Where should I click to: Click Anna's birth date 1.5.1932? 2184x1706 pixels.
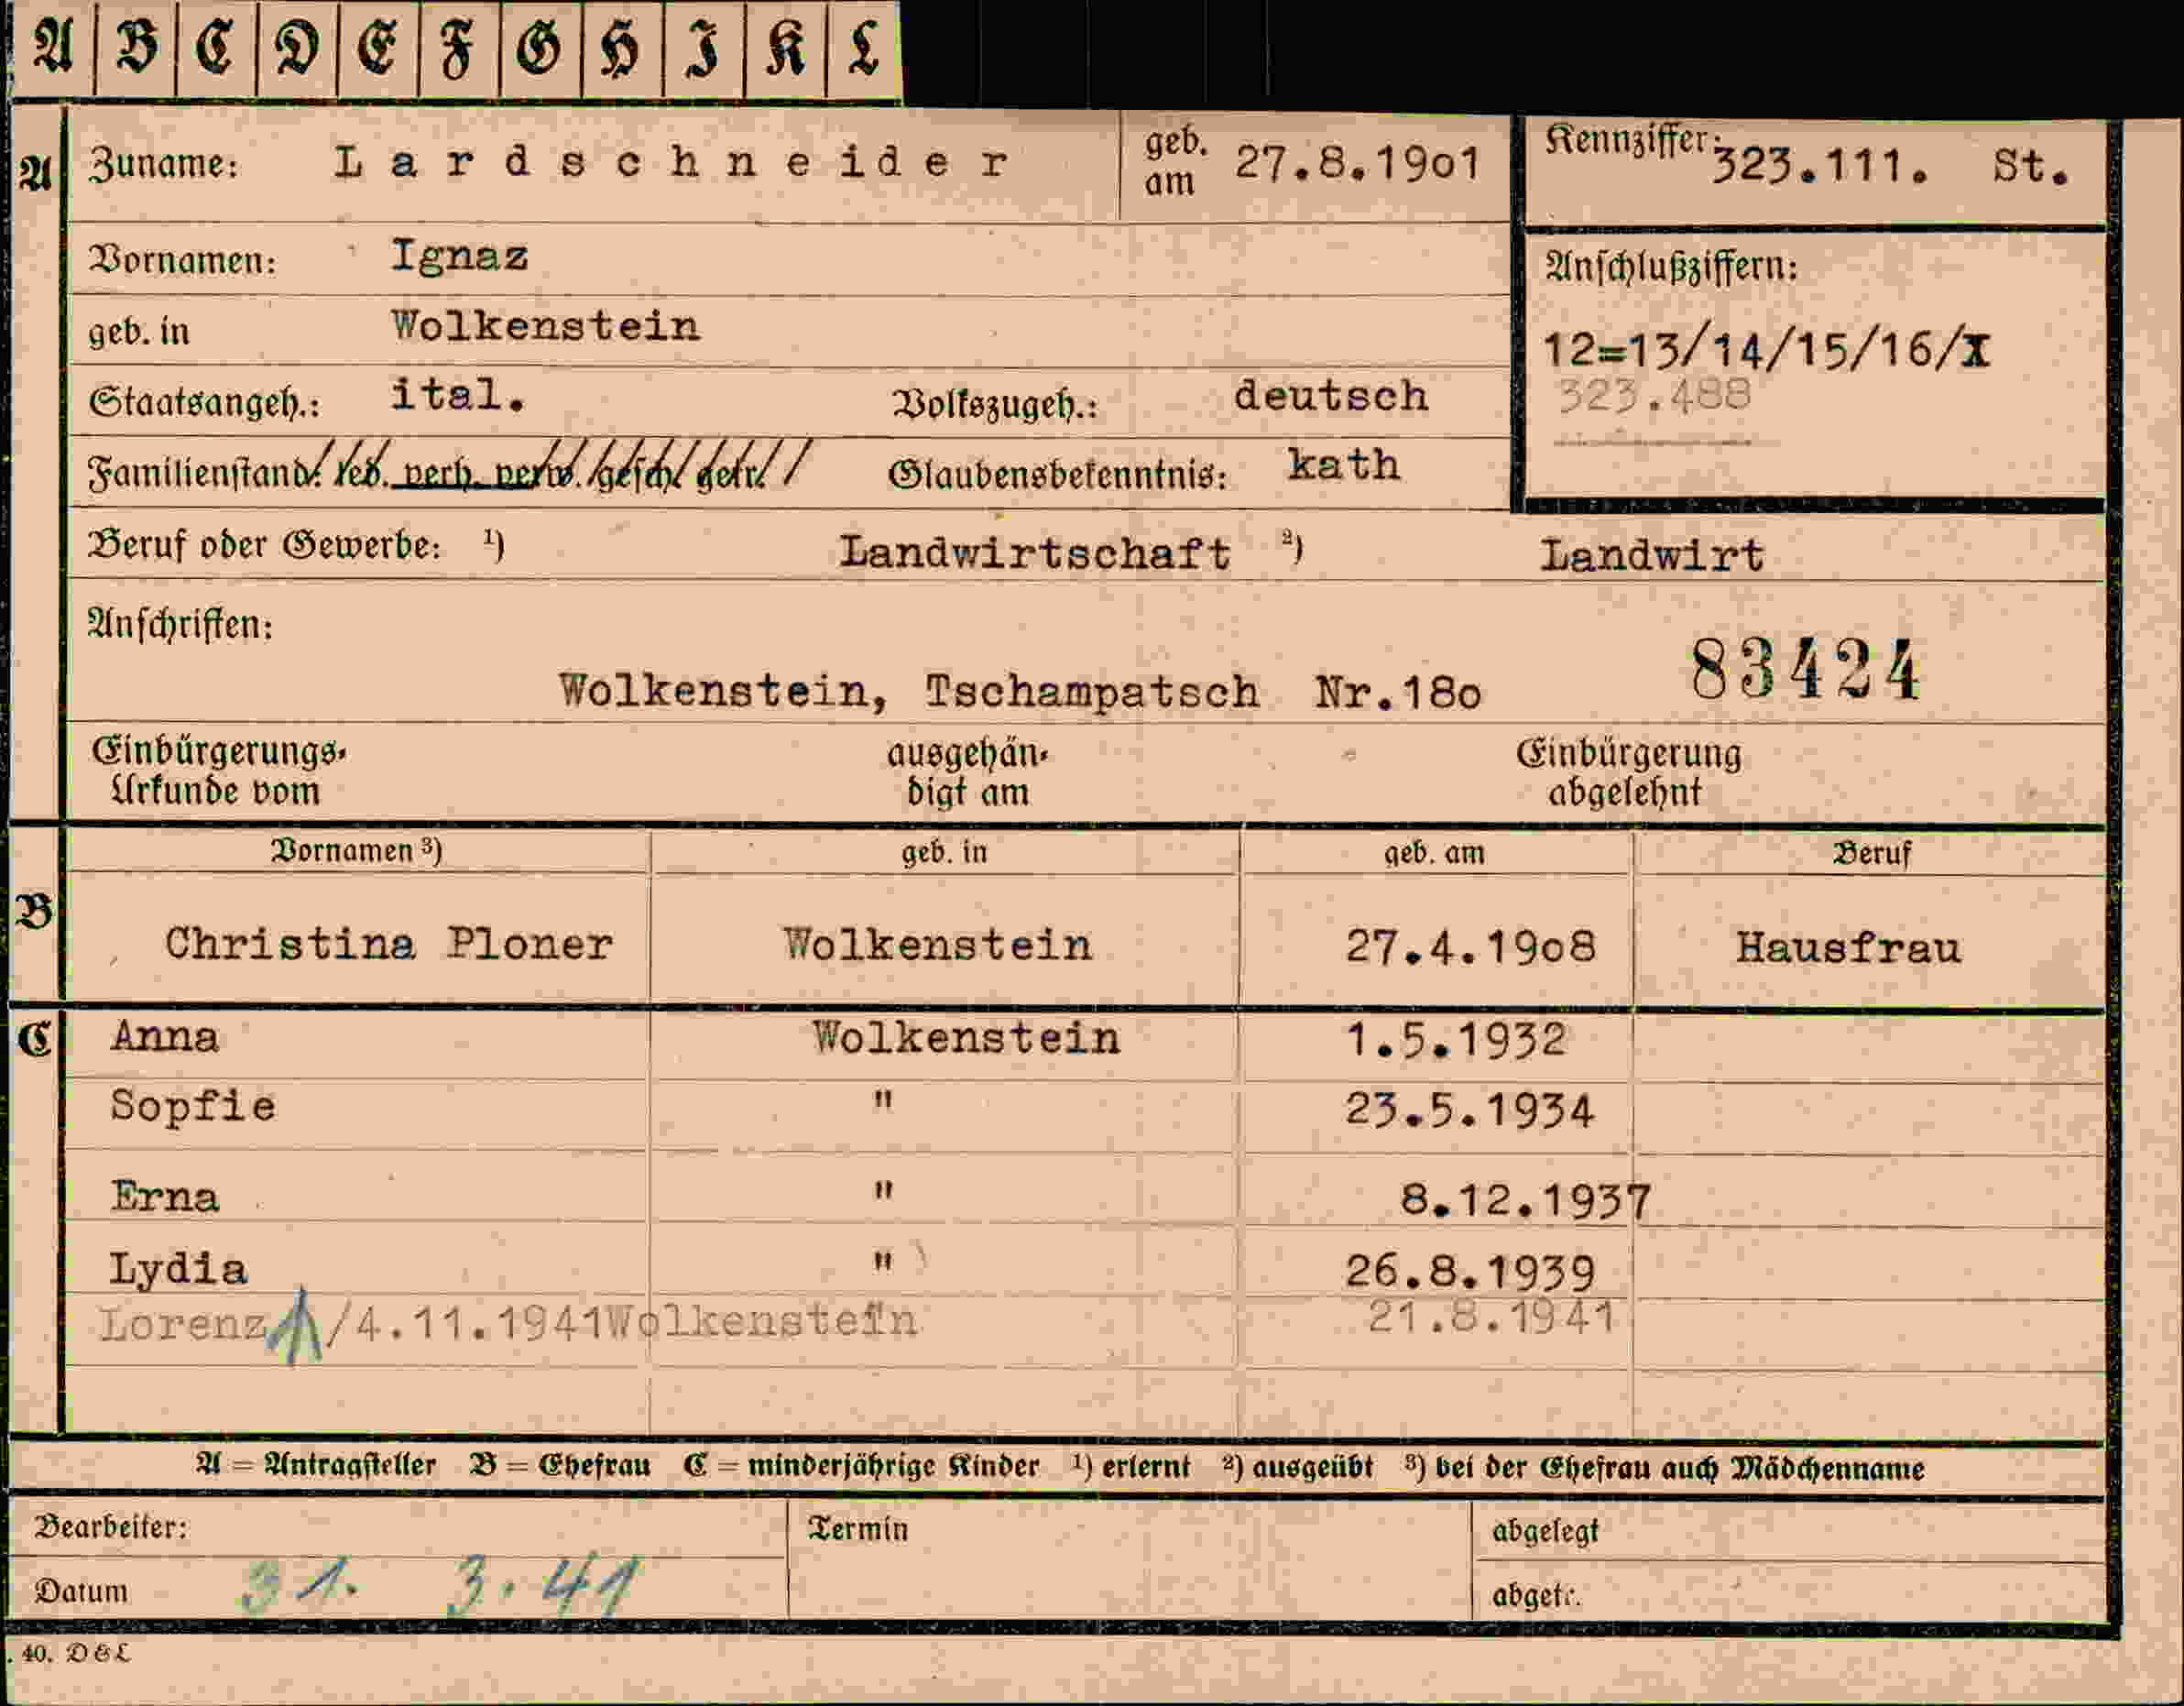pos(1455,1040)
